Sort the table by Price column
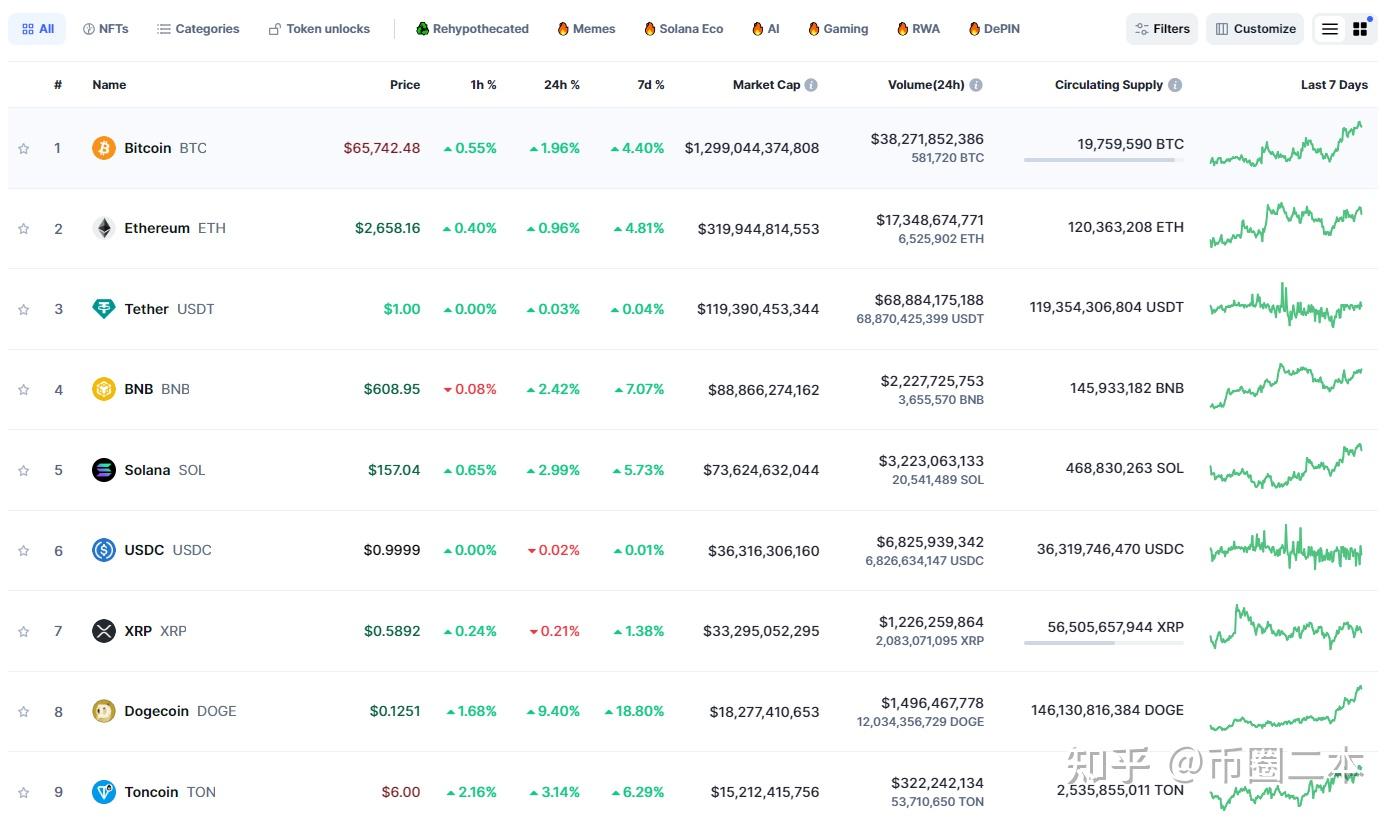The height and width of the screenshot is (822, 1400). click(x=405, y=85)
